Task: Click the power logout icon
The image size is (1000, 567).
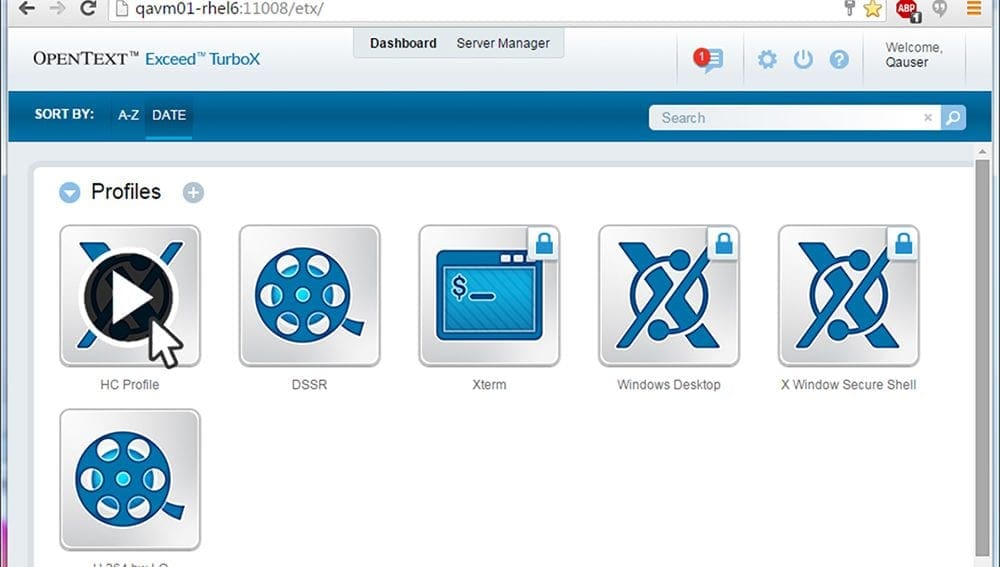Action: coord(803,59)
